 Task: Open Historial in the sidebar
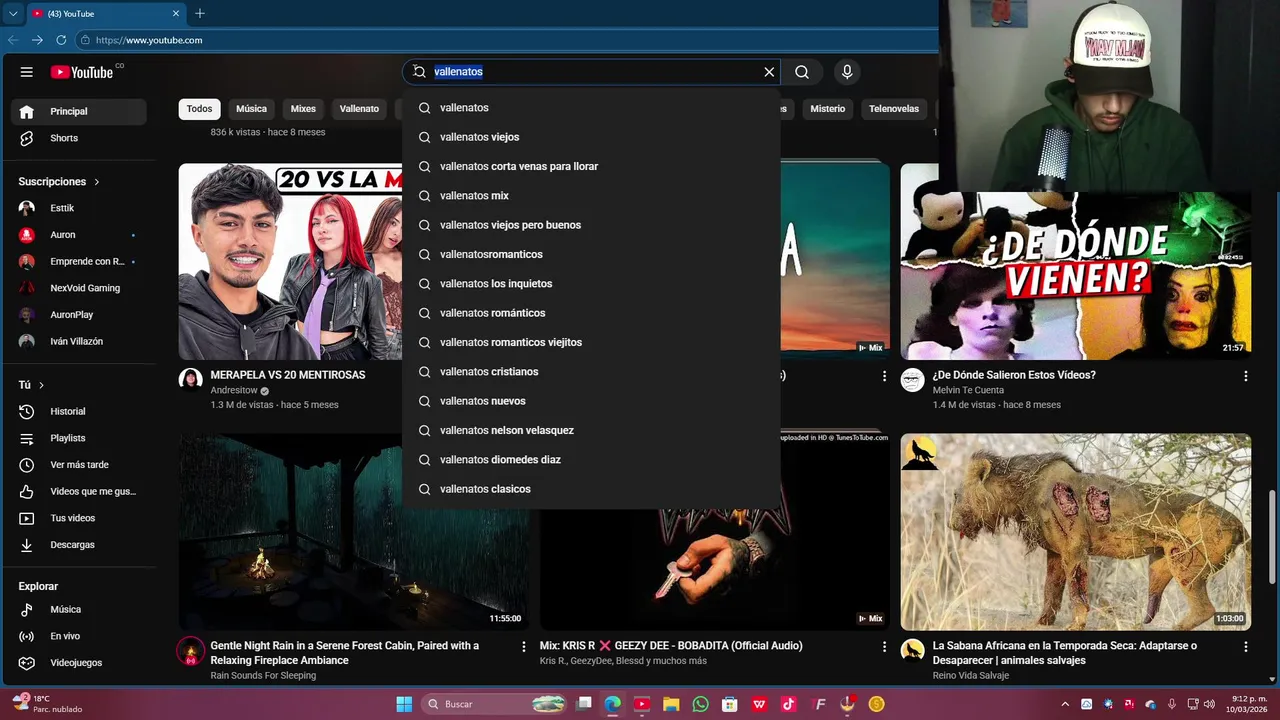point(79,411)
